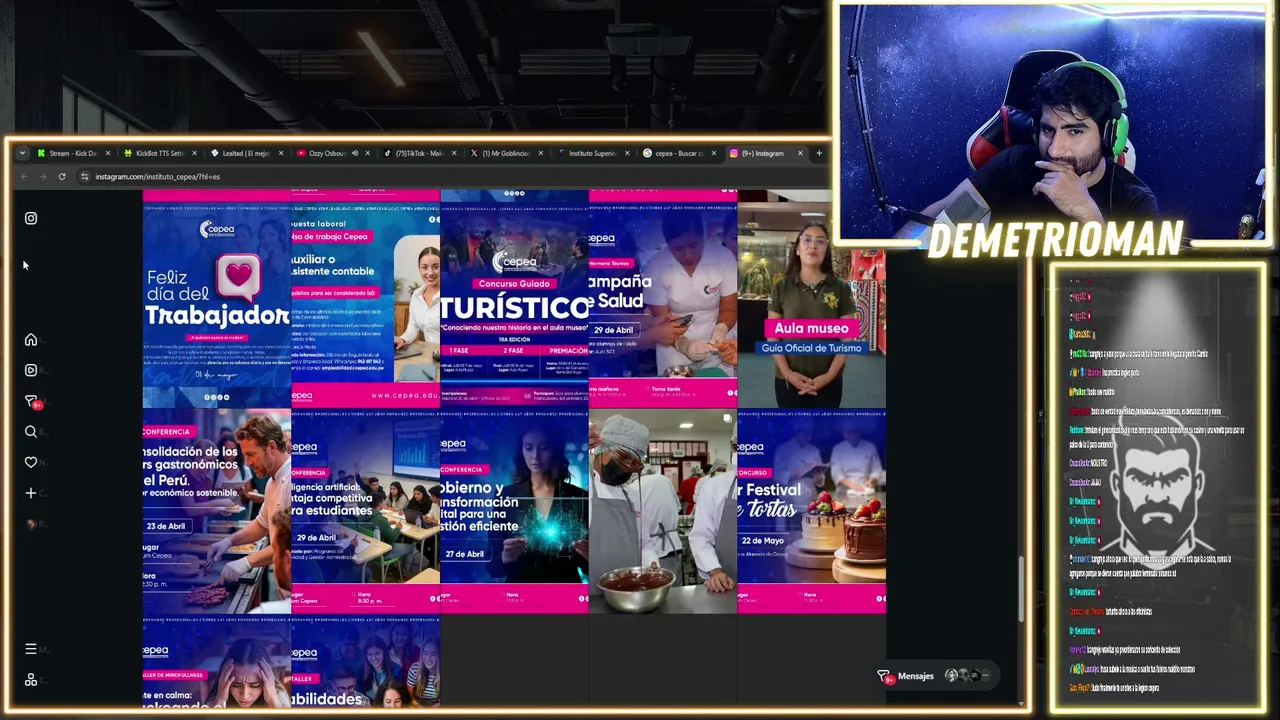The height and width of the screenshot is (720, 1280).
Task: Click the Instagram logo in the sidebar
Action: [x=31, y=218]
